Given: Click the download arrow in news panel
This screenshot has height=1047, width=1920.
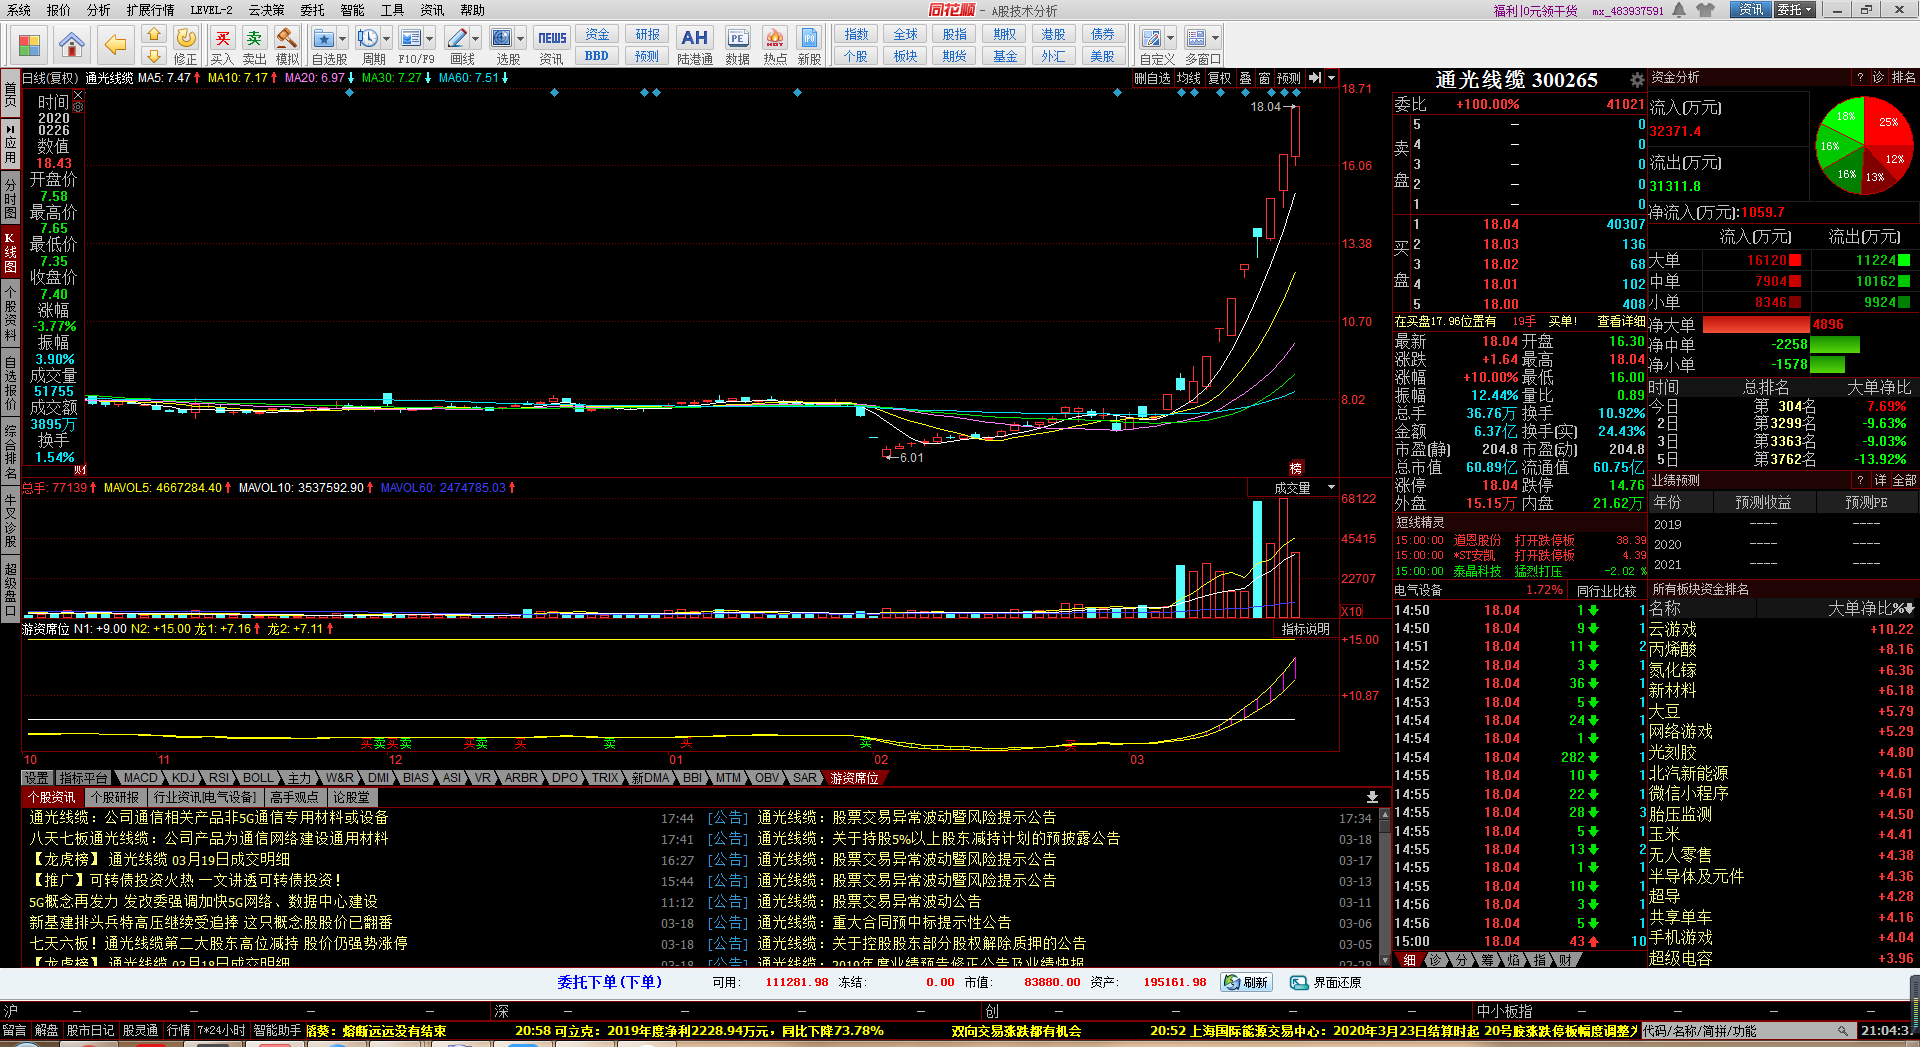Looking at the screenshot, I should pyautogui.click(x=1372, y=797).
